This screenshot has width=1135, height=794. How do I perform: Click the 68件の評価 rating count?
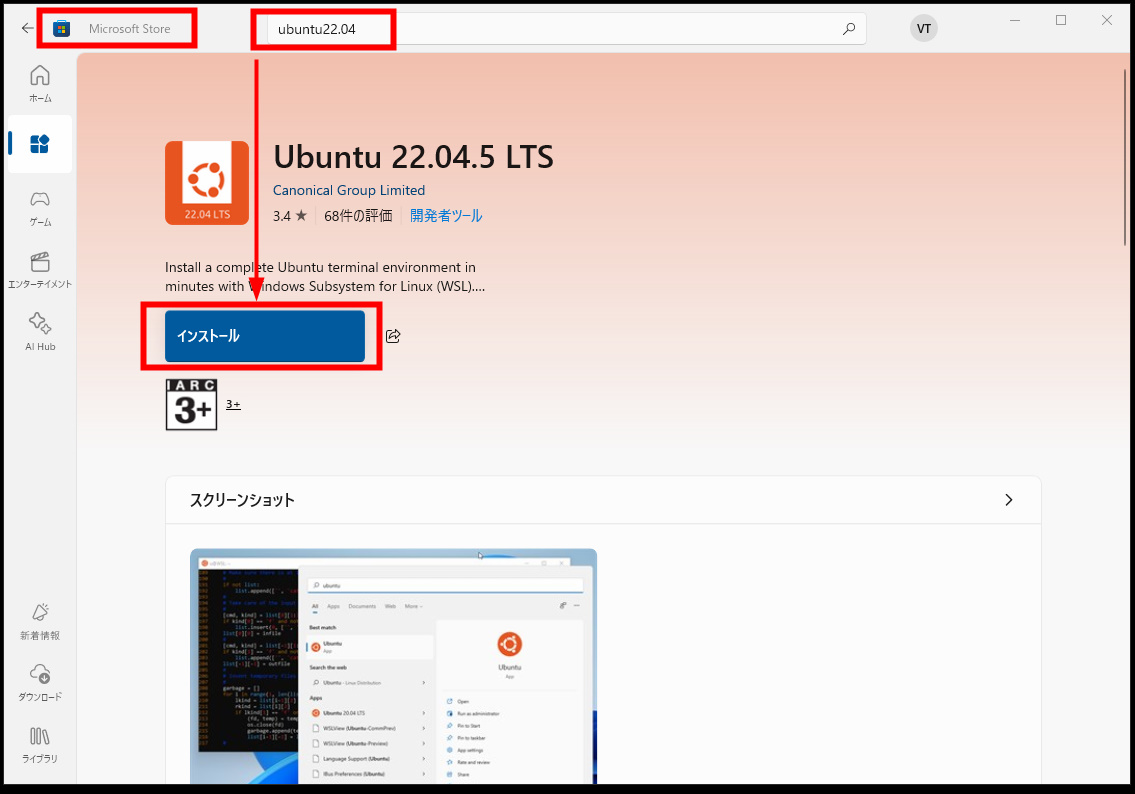click(358, 216)
